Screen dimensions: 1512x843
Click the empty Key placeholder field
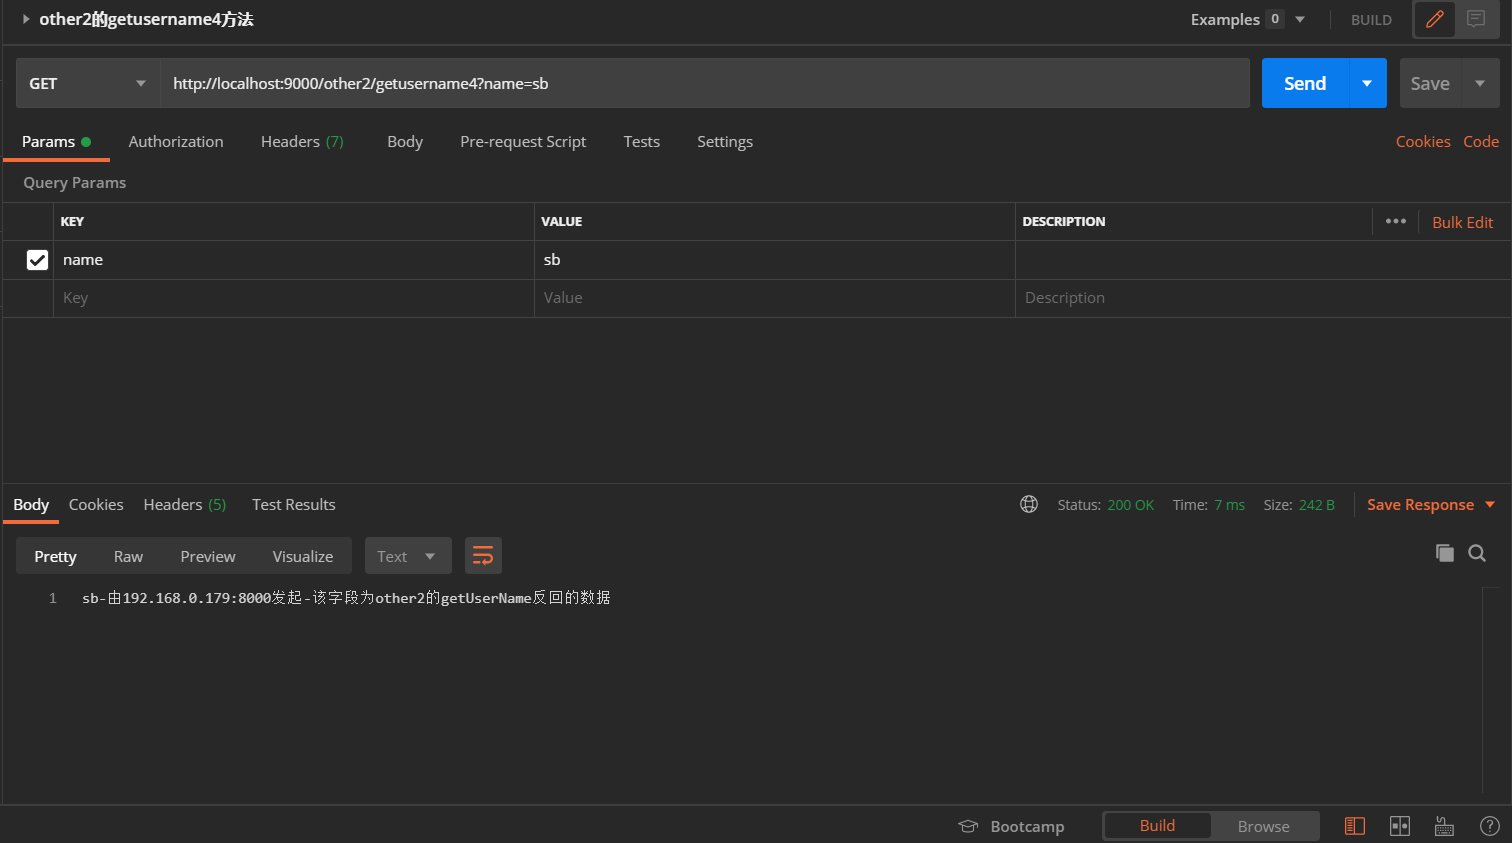(294, 298)
